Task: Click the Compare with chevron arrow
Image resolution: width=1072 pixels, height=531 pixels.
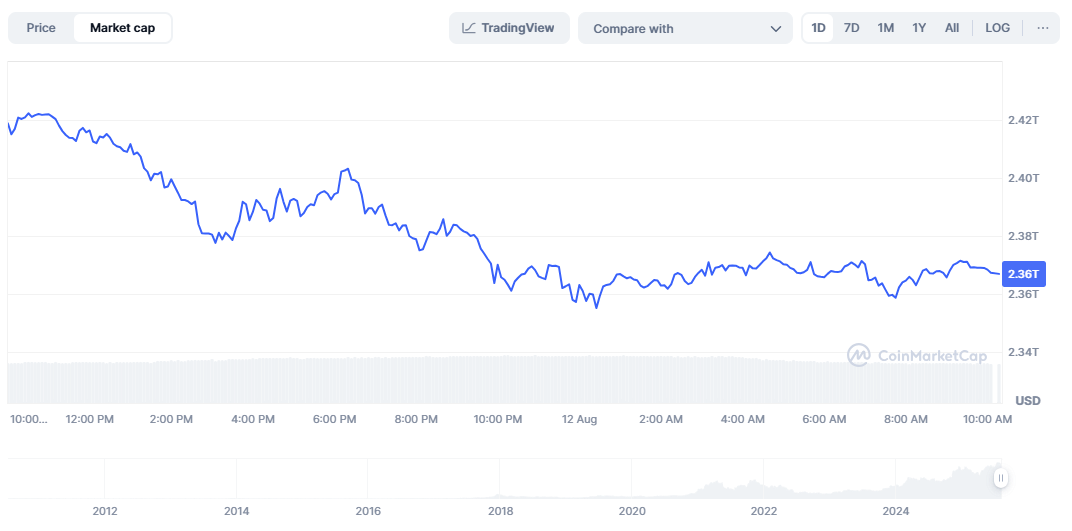Action: pos(776,29)
